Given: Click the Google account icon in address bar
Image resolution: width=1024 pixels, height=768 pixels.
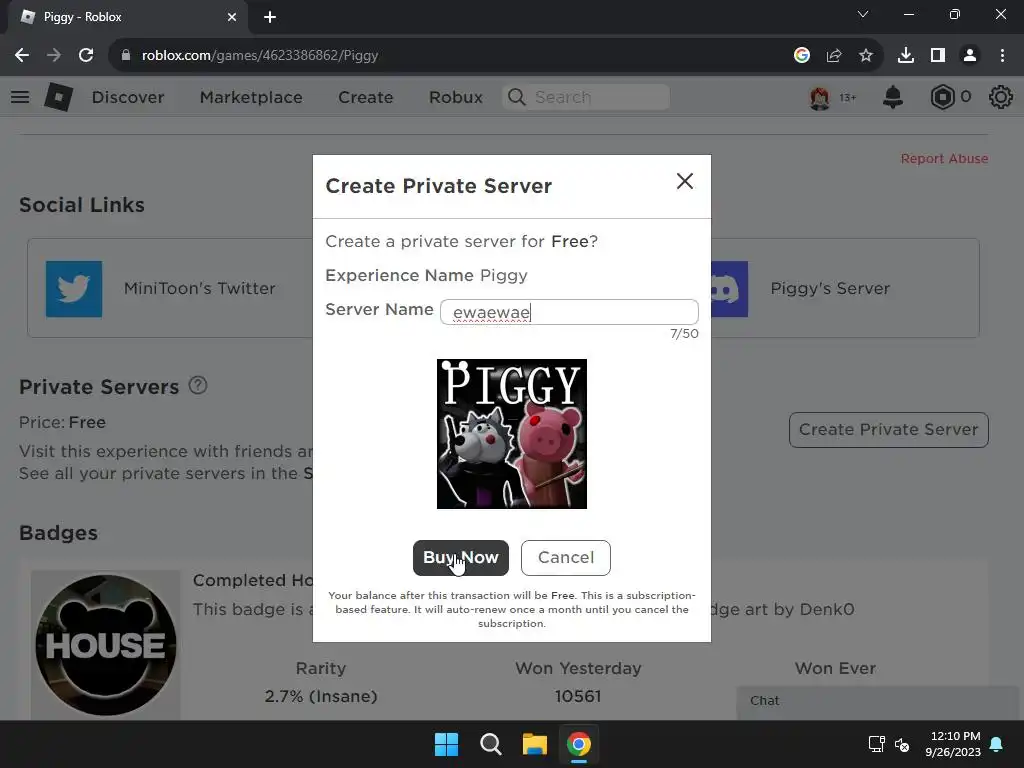Looking at the screenshot, I should [802, 56].
